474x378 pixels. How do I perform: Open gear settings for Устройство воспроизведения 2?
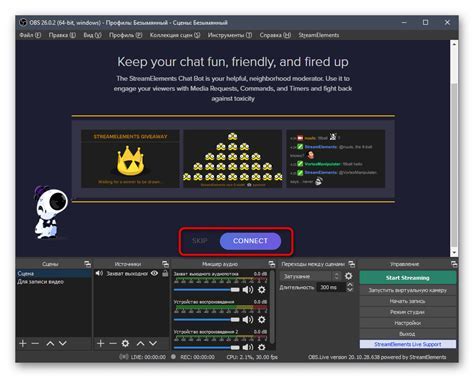pos(262,347)
